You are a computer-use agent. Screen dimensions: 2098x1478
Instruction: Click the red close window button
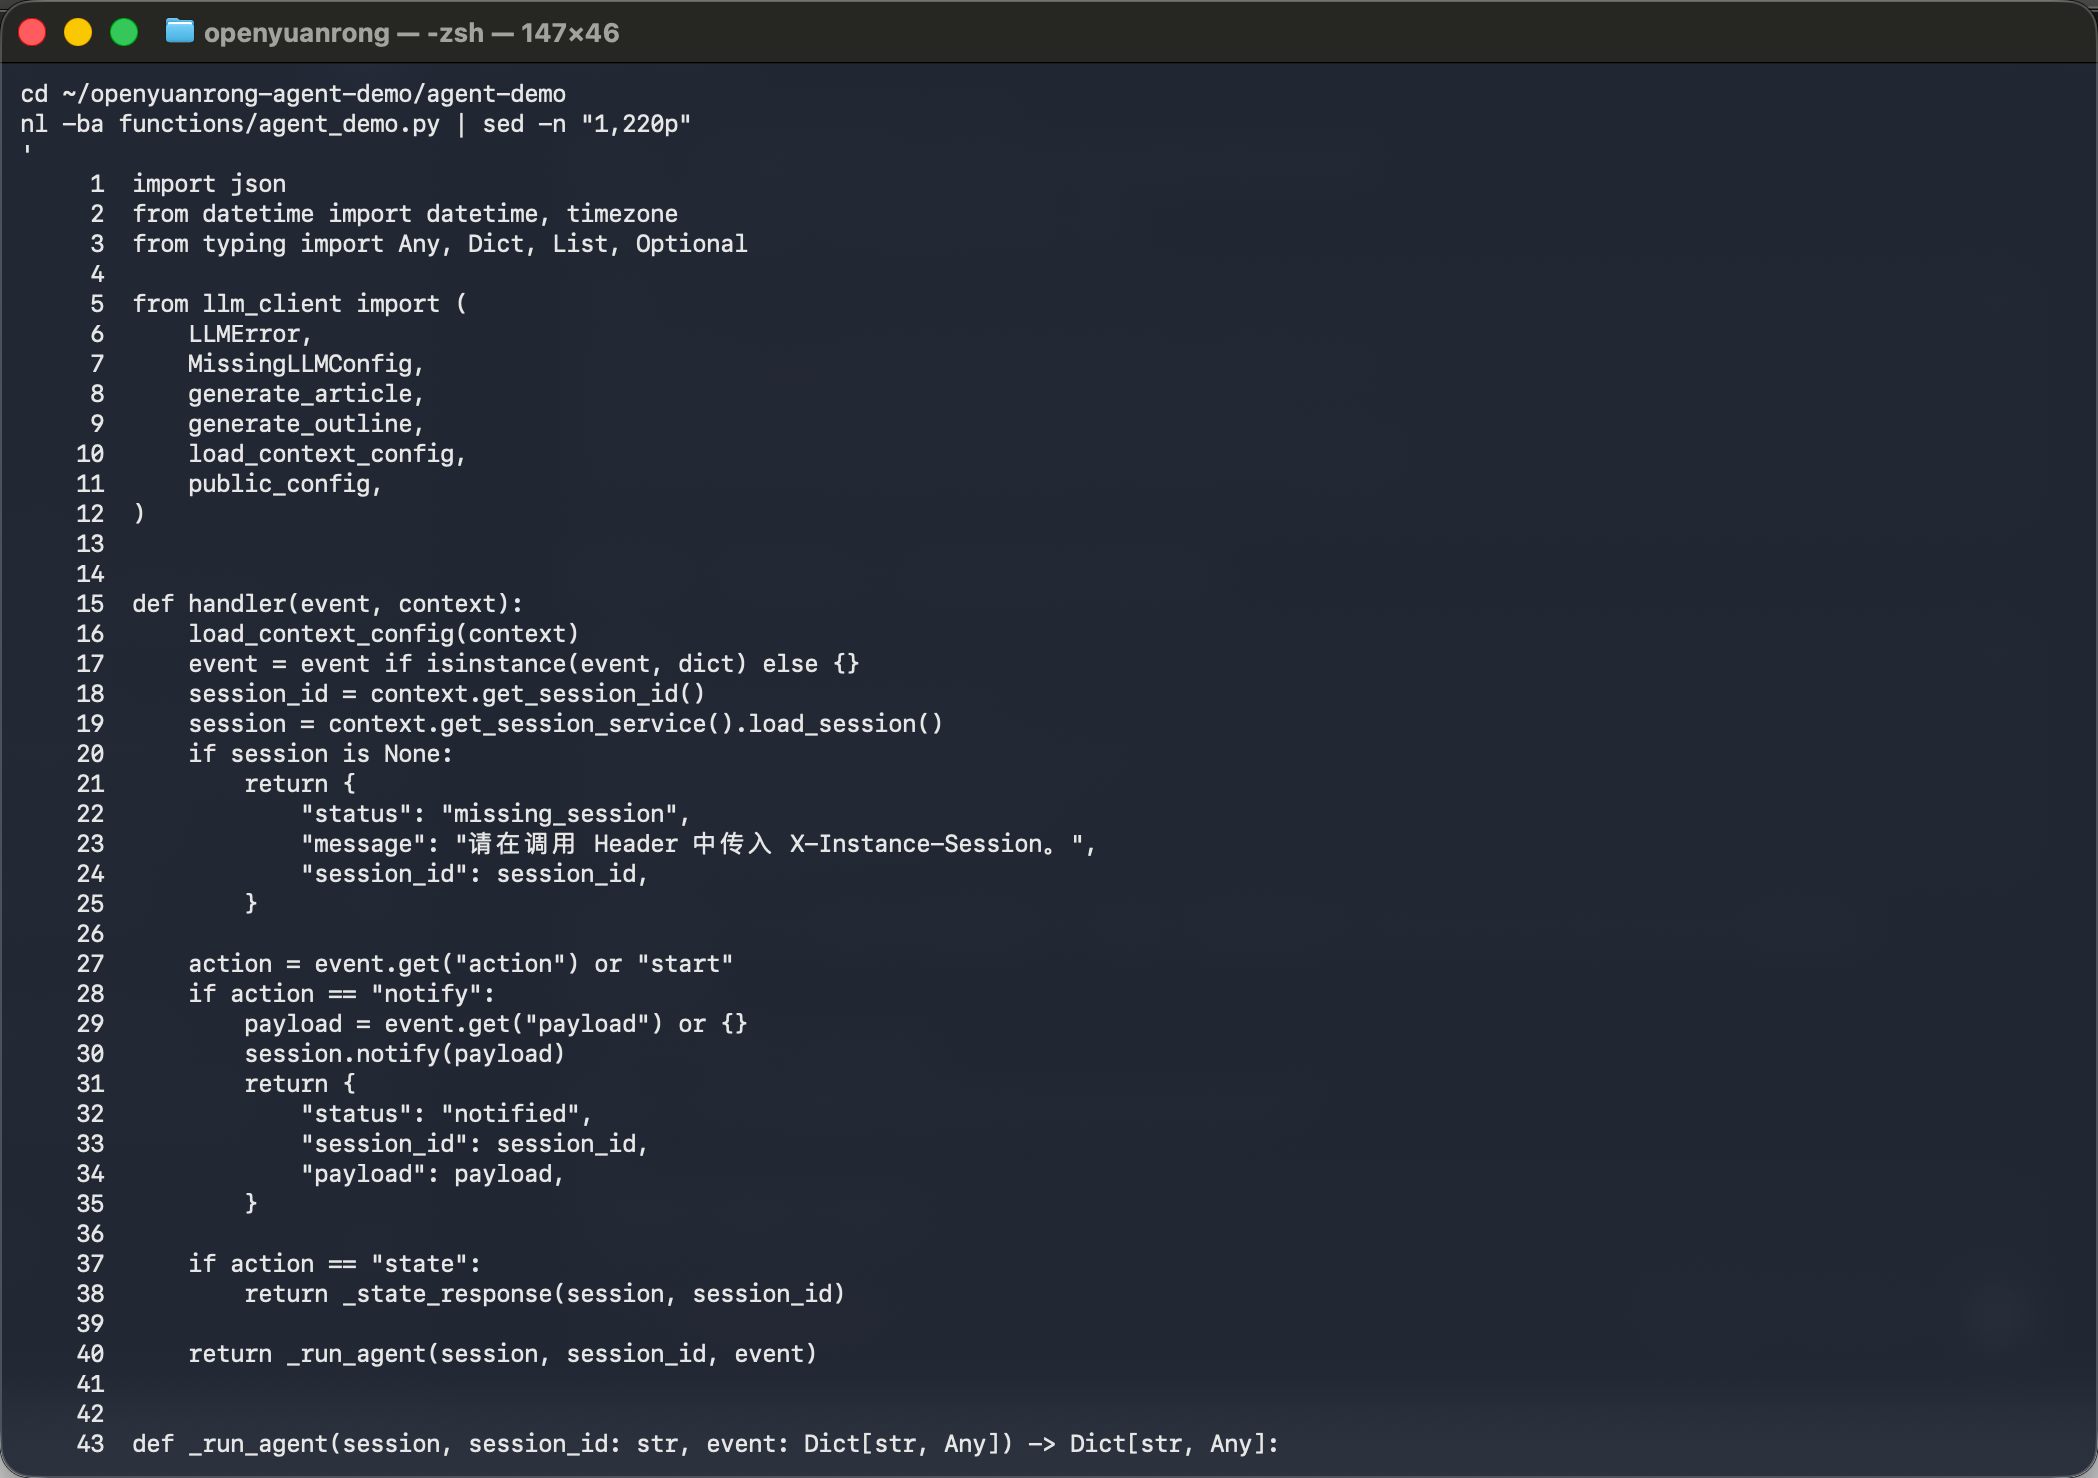pos(32,33)
